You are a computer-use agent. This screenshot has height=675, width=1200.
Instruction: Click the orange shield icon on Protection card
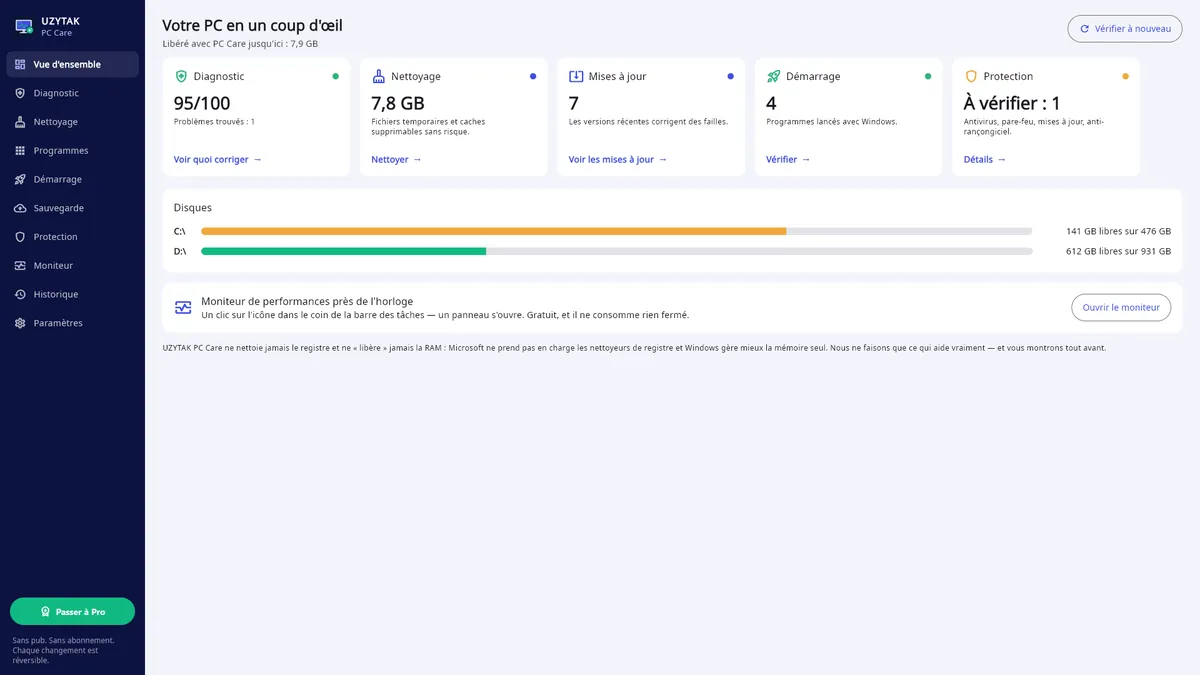coord(971,76)
